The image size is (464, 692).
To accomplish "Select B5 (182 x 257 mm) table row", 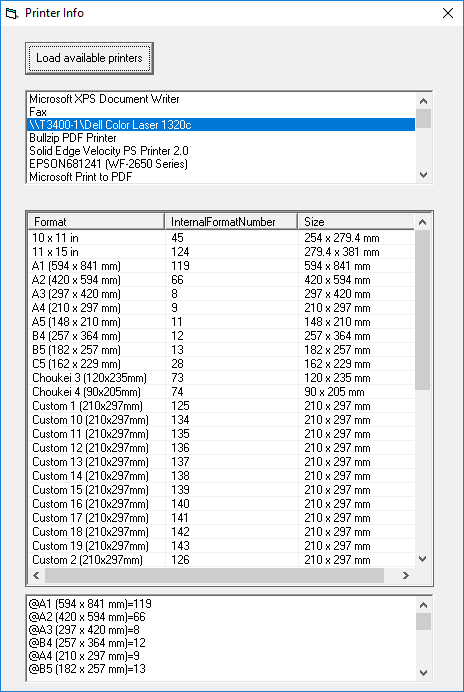I will pos(222,350).
